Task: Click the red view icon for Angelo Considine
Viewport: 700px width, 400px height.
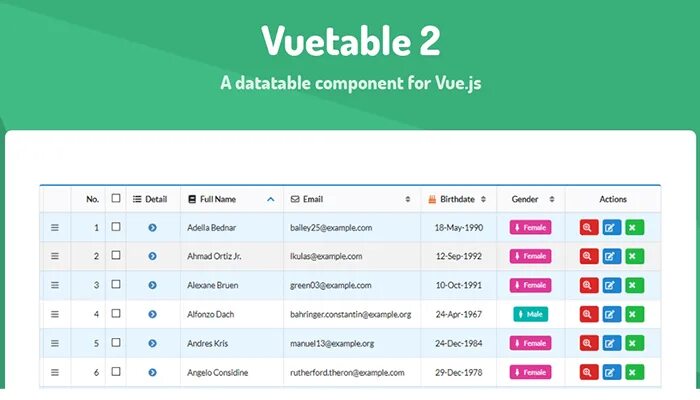Action: pyautogui.click(x=589, y=372)
